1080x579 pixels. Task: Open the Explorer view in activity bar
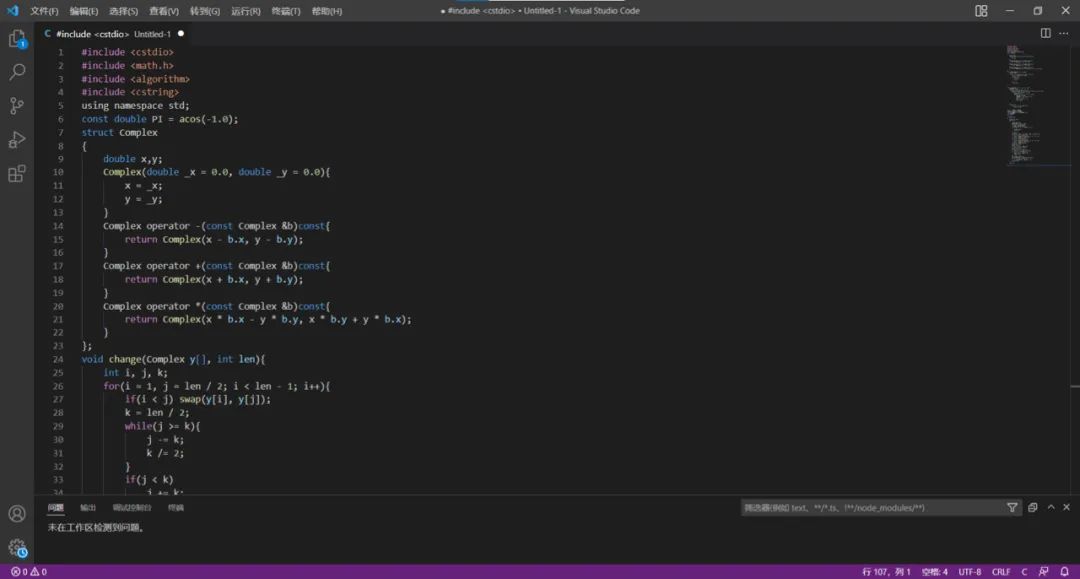point(17,39)
